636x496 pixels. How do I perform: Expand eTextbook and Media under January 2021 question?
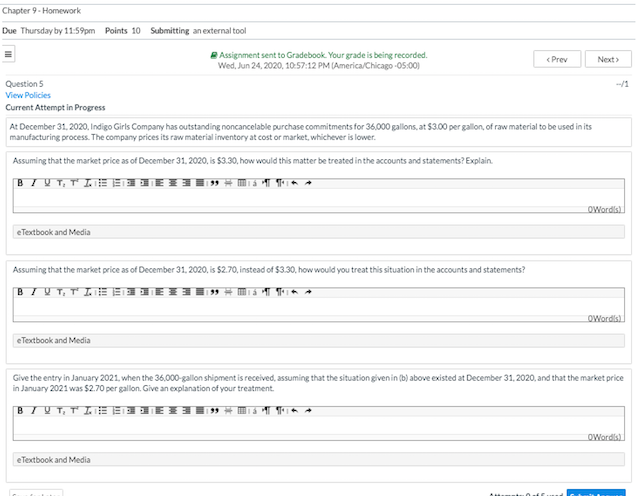[x=318, y=459]
